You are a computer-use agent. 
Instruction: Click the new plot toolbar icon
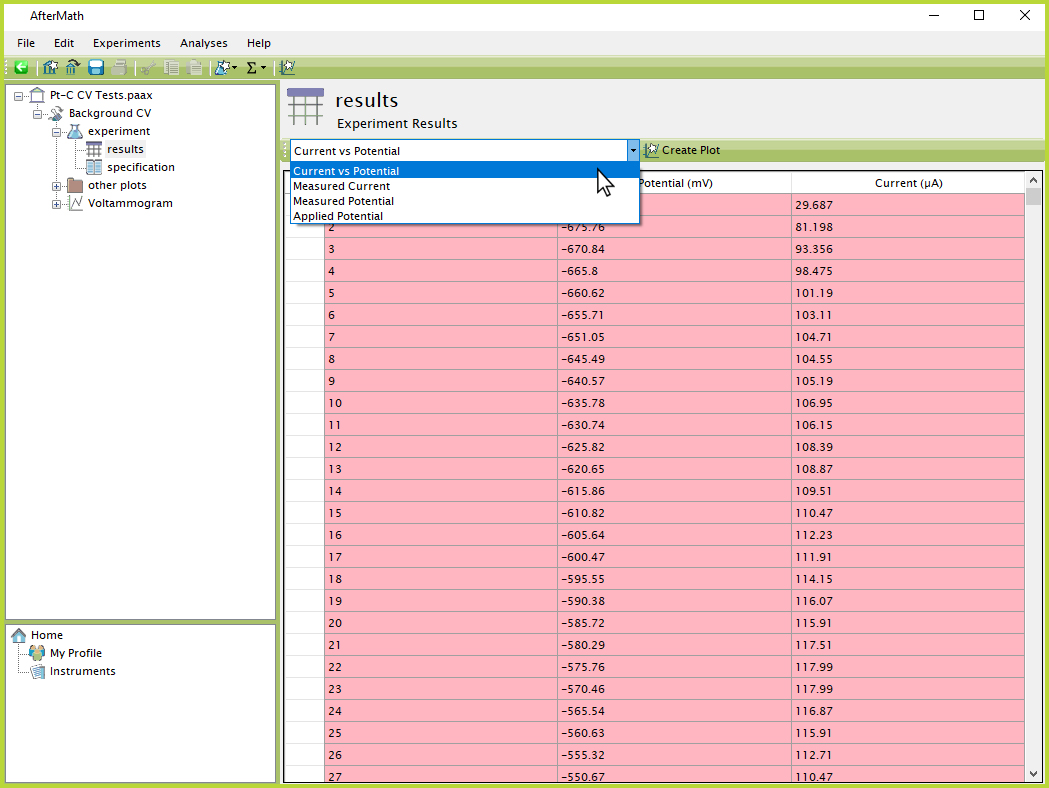(x=288, y=68)
